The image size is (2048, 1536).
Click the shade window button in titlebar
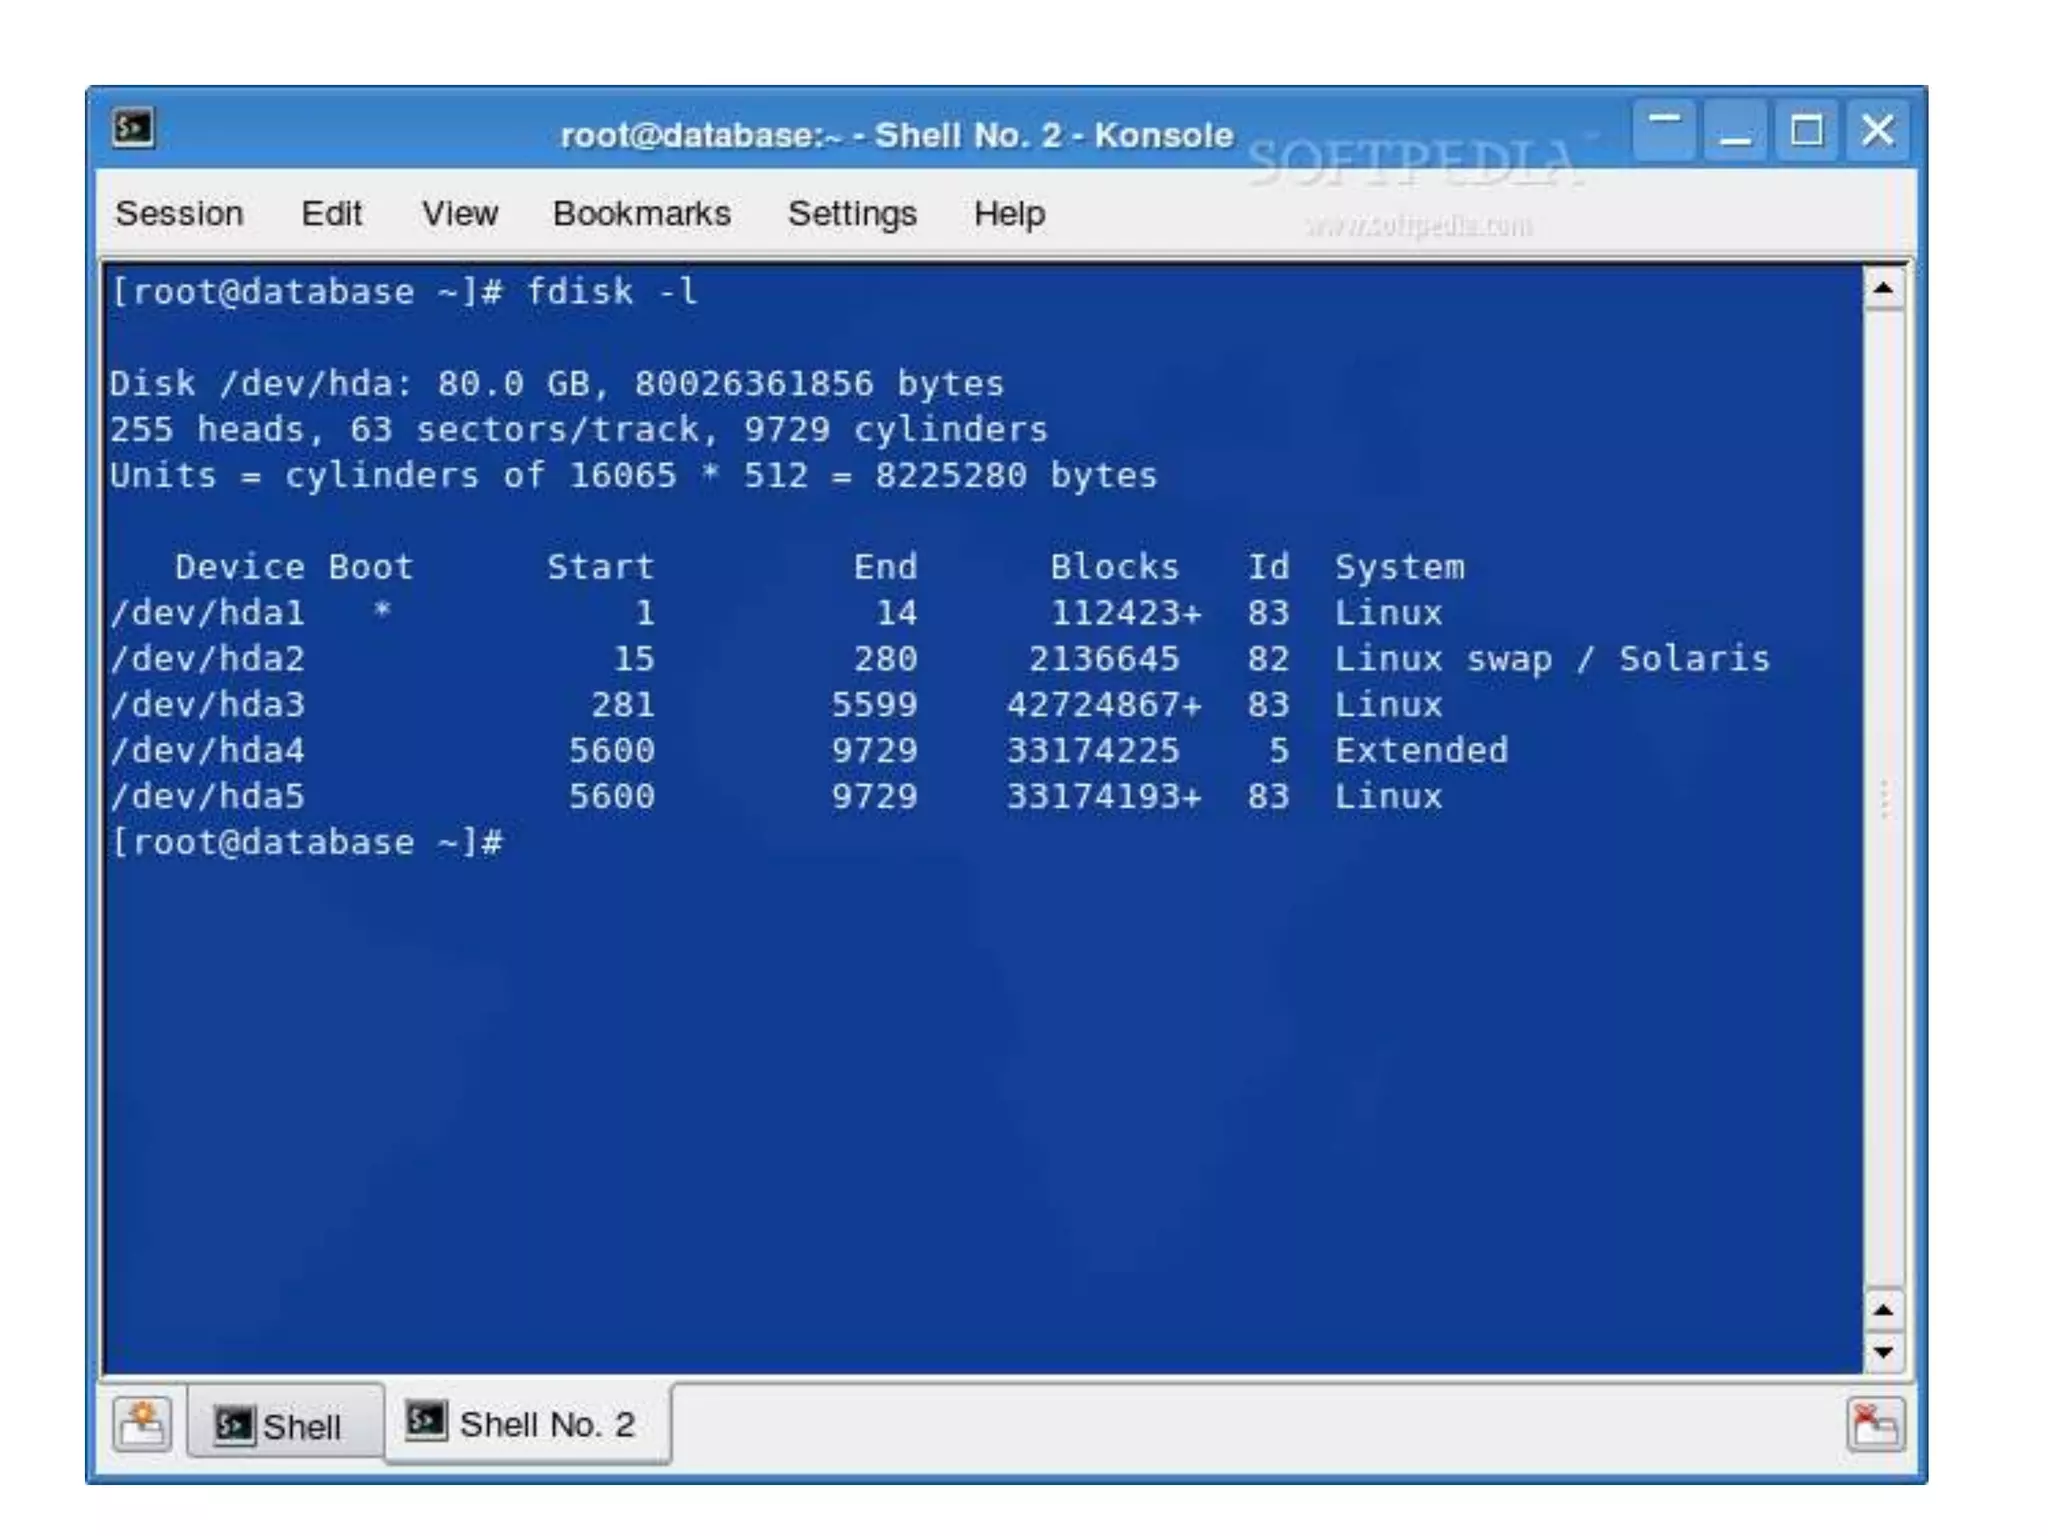pos(1664,130)
